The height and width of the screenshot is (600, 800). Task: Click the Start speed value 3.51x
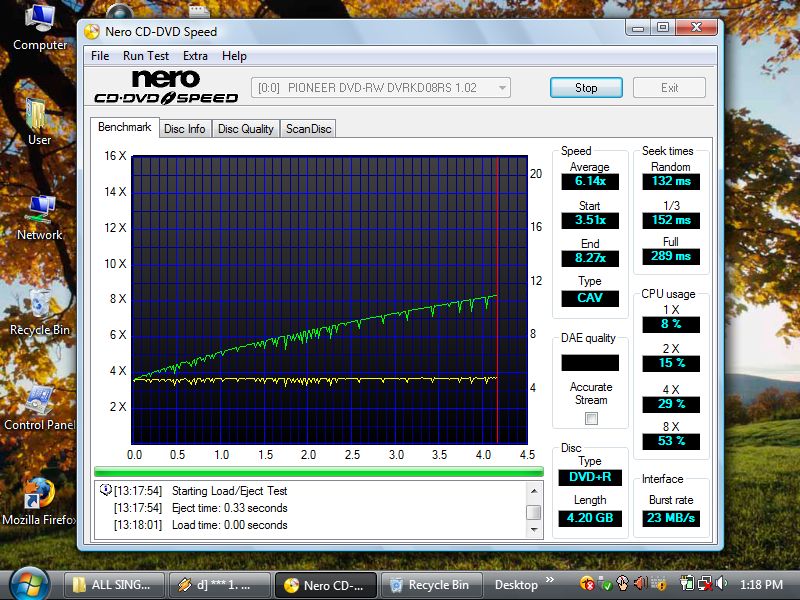[590, 220]
